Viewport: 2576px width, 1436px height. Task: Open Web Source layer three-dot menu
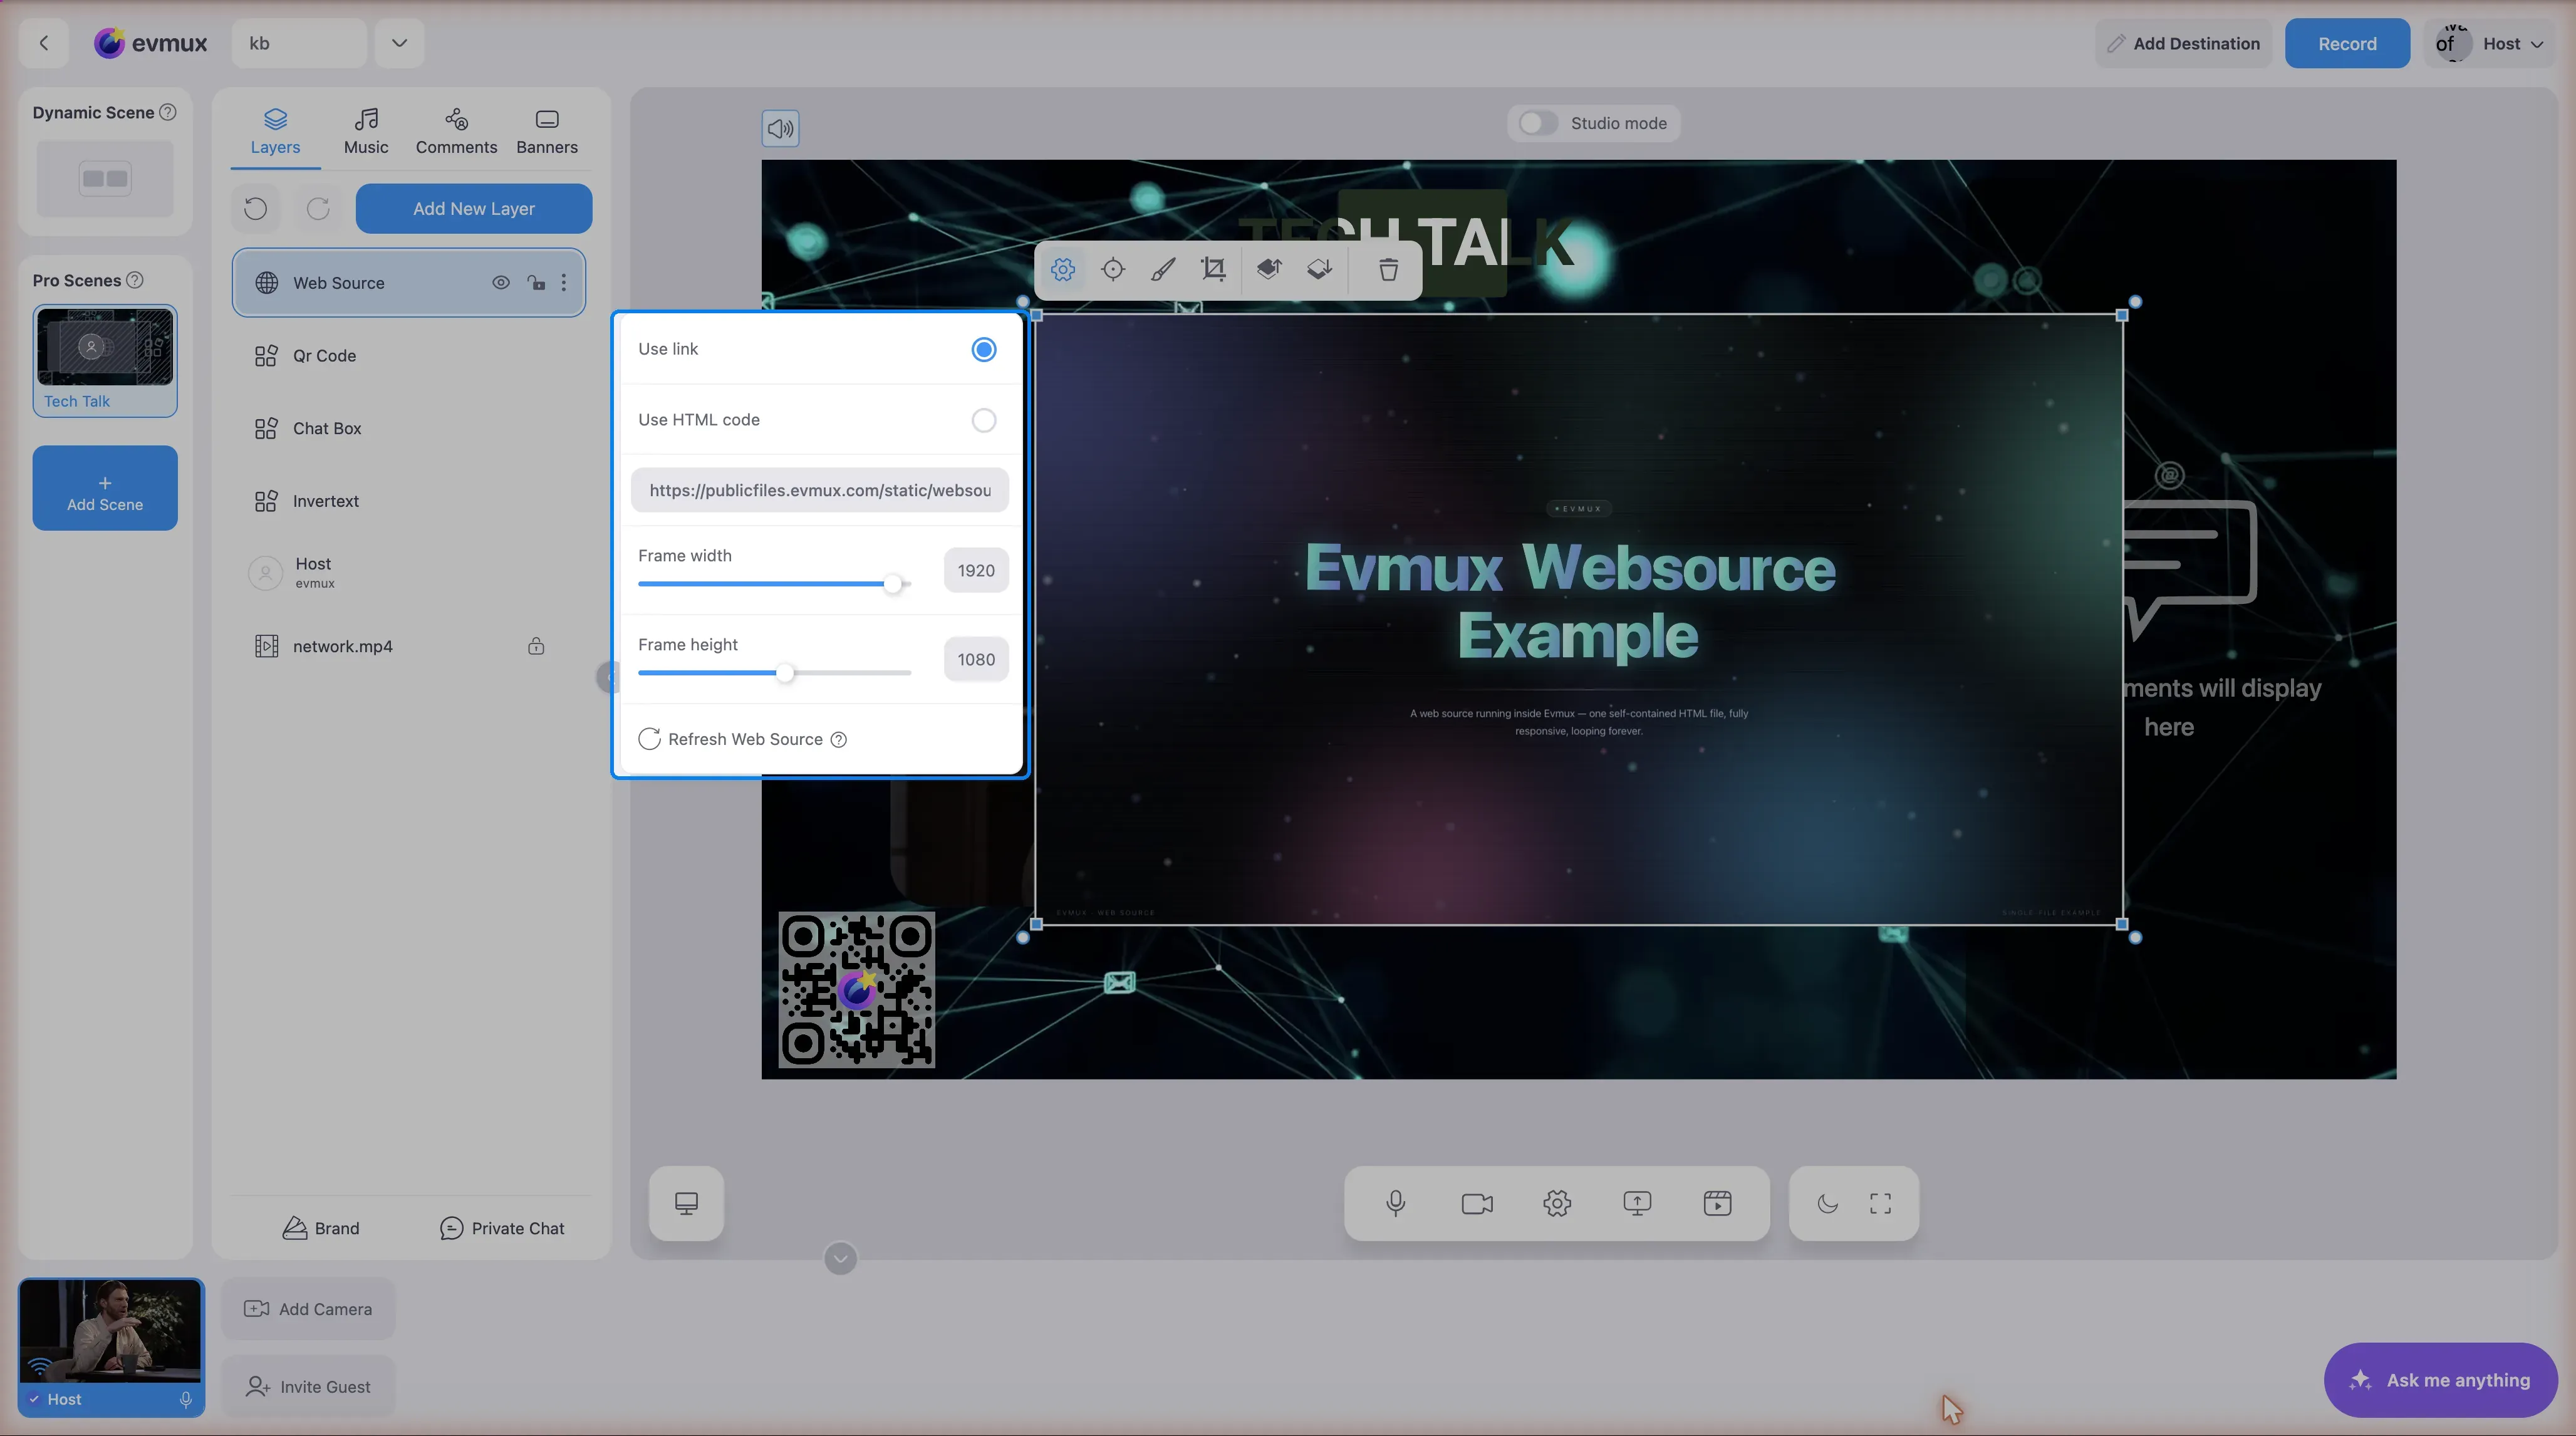[x=564, y=283]
